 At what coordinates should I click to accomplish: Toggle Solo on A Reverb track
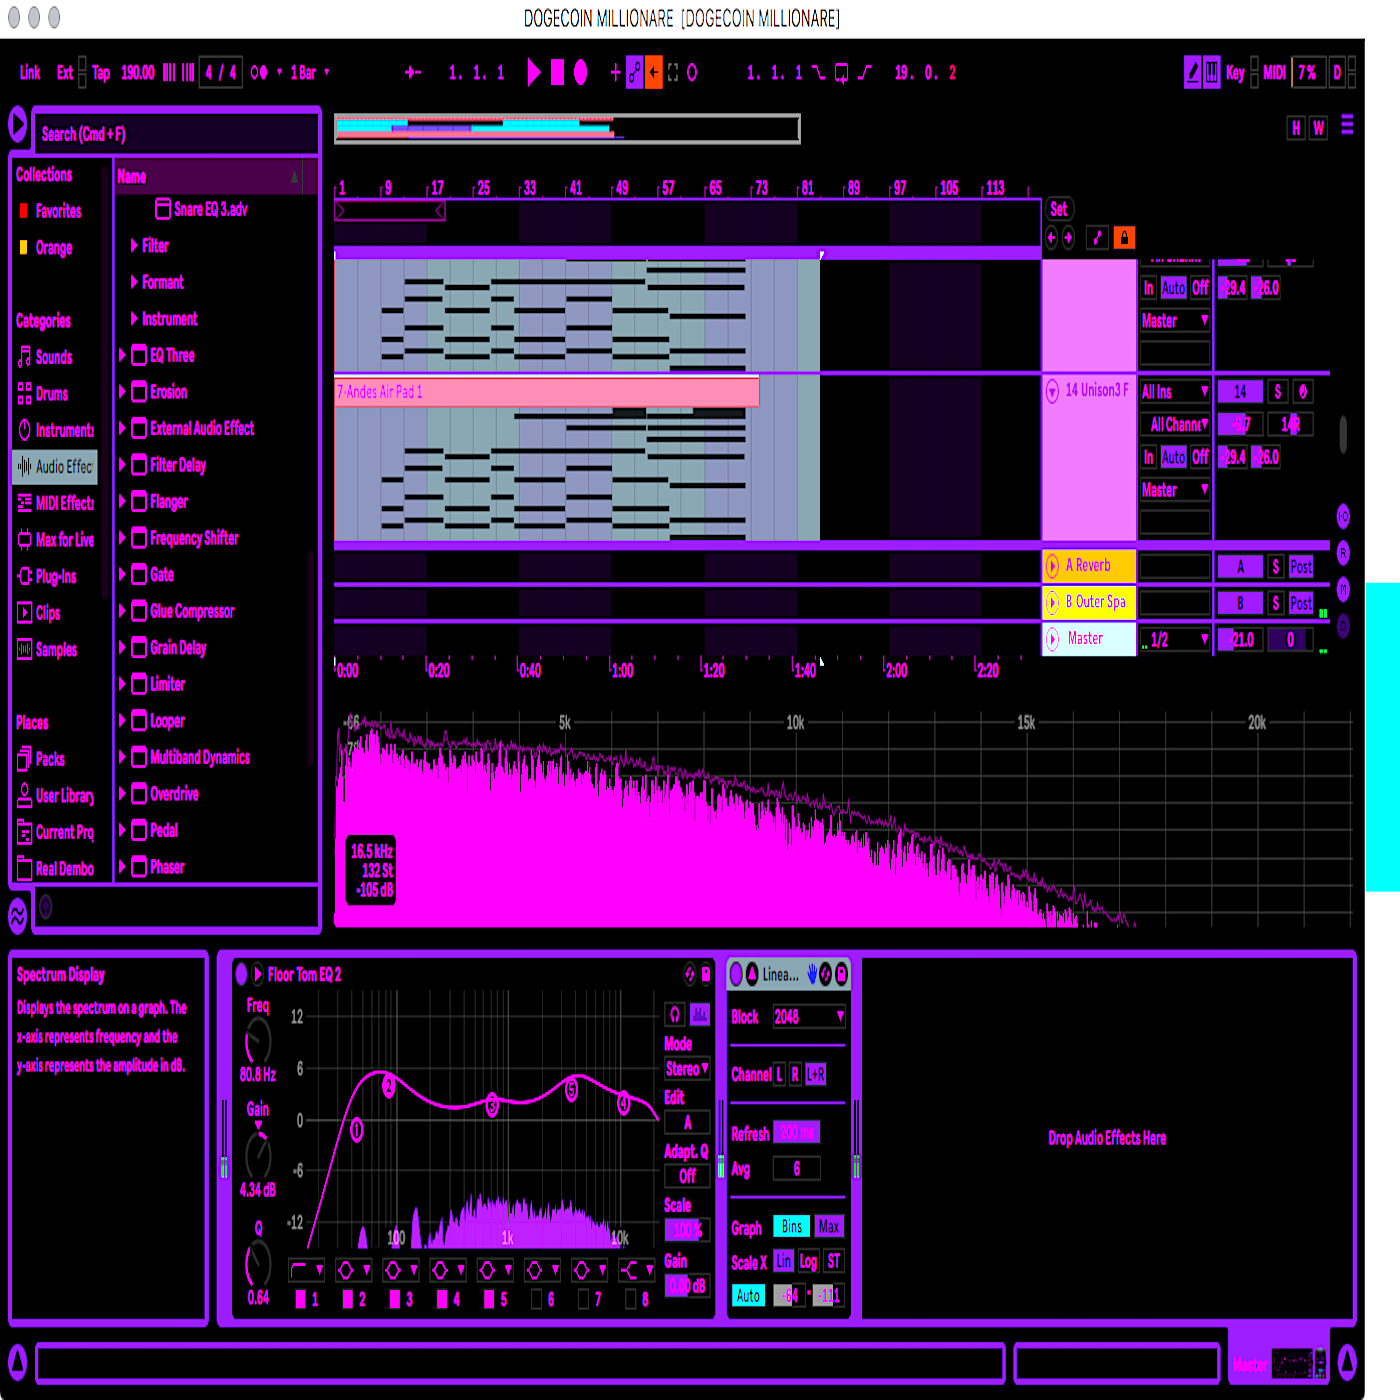tap(1276, 567)
